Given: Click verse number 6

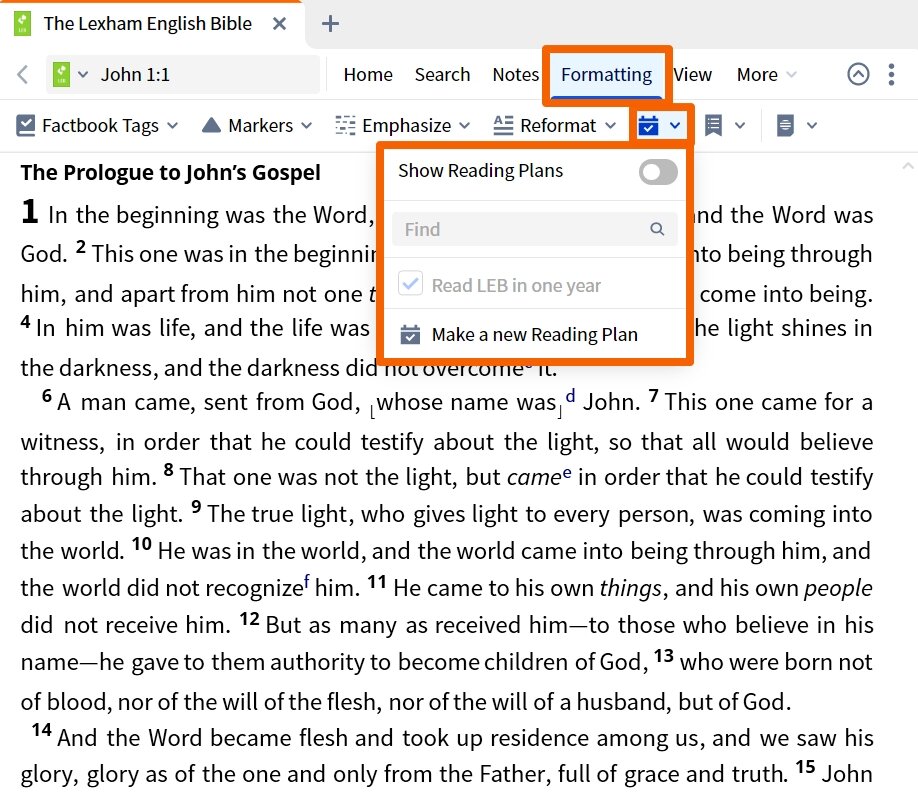Looking at the screenshot, I should (47, 395).
